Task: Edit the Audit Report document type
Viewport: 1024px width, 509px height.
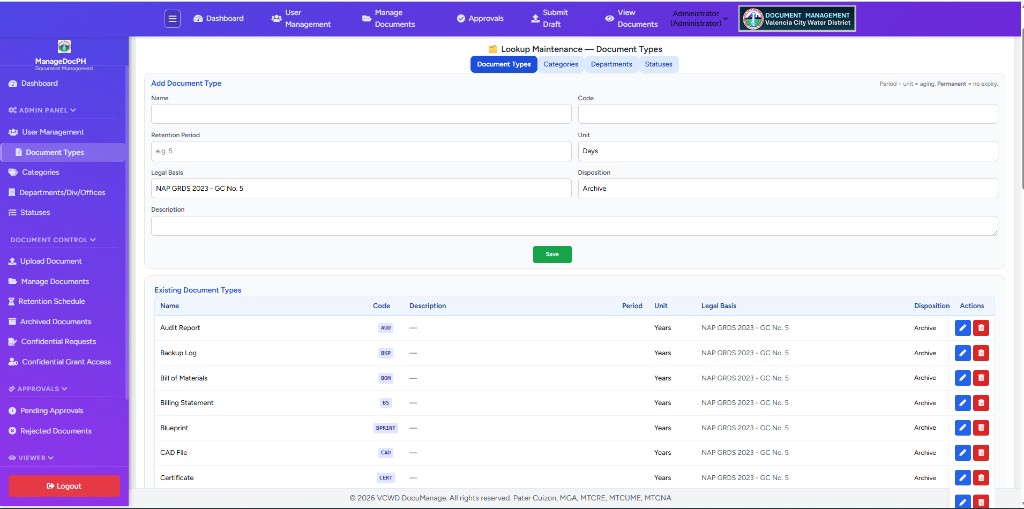Action: pyautogui.click(x=963, y=328)
